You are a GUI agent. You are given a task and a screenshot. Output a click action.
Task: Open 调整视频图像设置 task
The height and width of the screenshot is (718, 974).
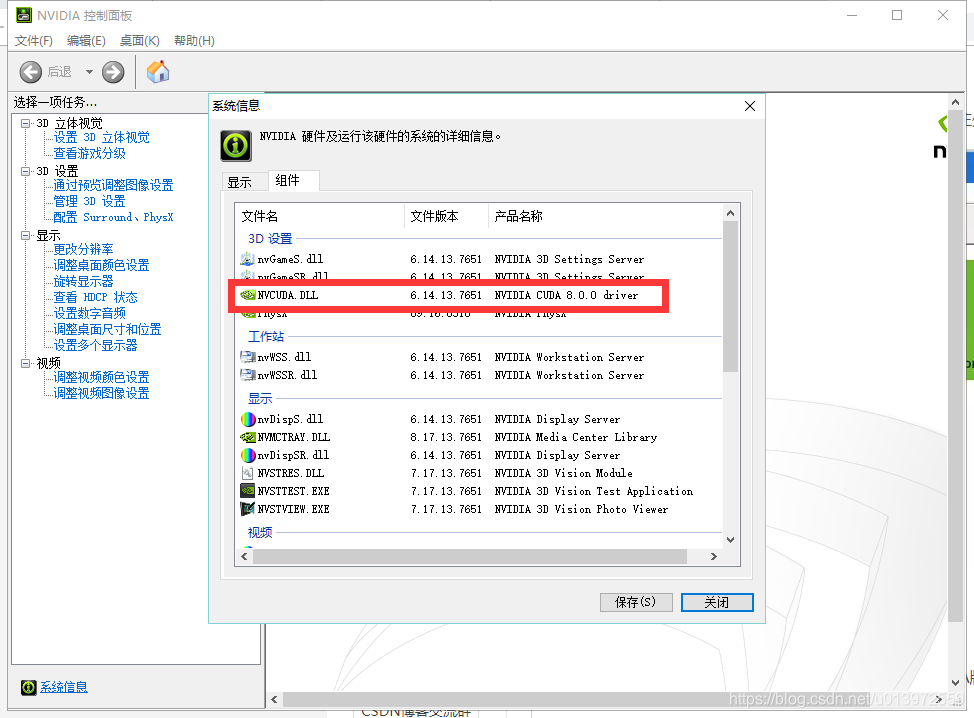click(x=101, y=393)
